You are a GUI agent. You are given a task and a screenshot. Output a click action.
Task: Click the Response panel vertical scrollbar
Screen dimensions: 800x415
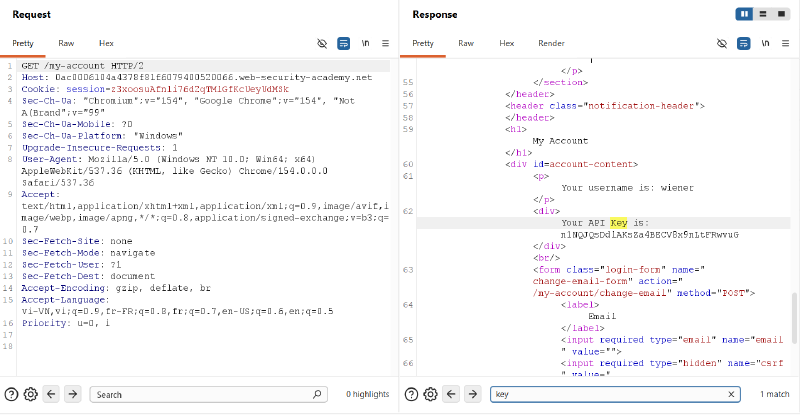pos(794,318)
